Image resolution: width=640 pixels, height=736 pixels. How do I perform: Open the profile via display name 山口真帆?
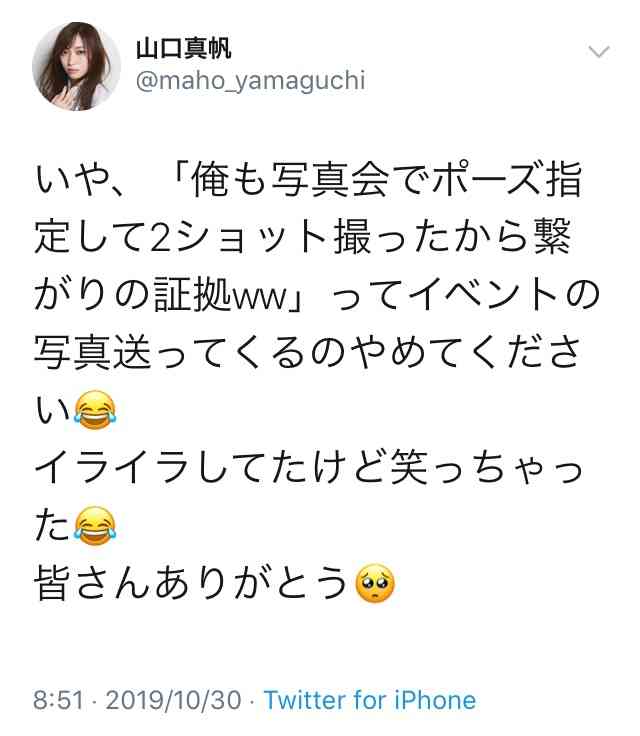(x=184, y=48)
